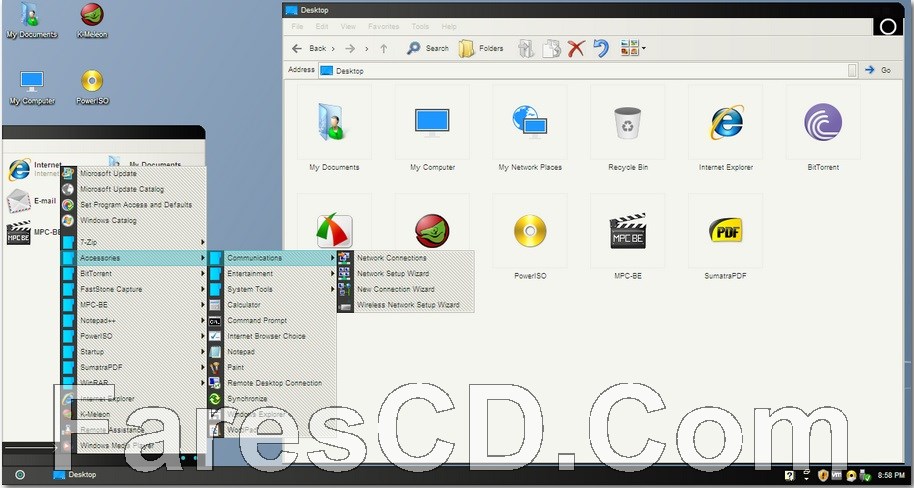Open the Recycle Bin icon
This screenshot has width=914, height=488.
click(x=628, y=122)
